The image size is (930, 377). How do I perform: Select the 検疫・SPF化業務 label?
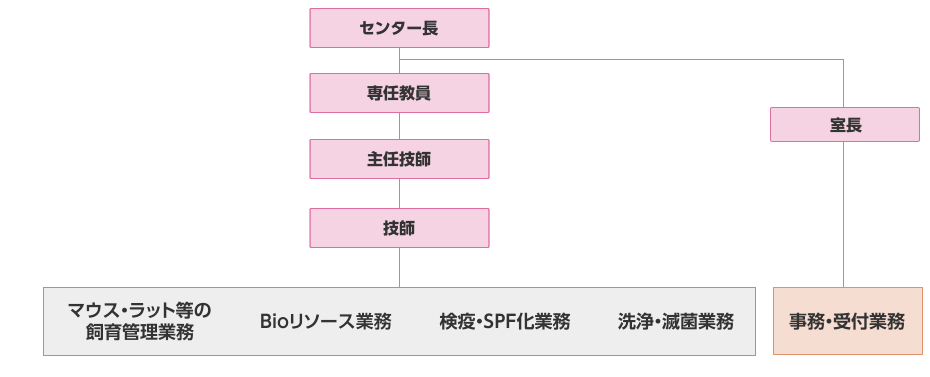(x=505, y=321)
